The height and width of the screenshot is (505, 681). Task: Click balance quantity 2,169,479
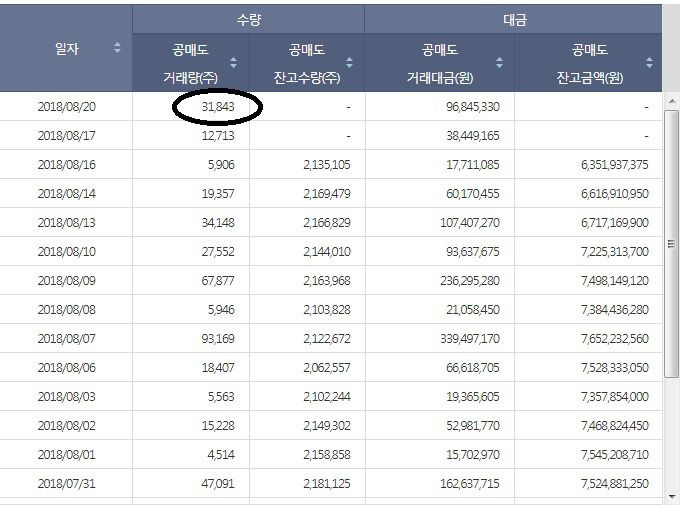[x=327, y=194]
